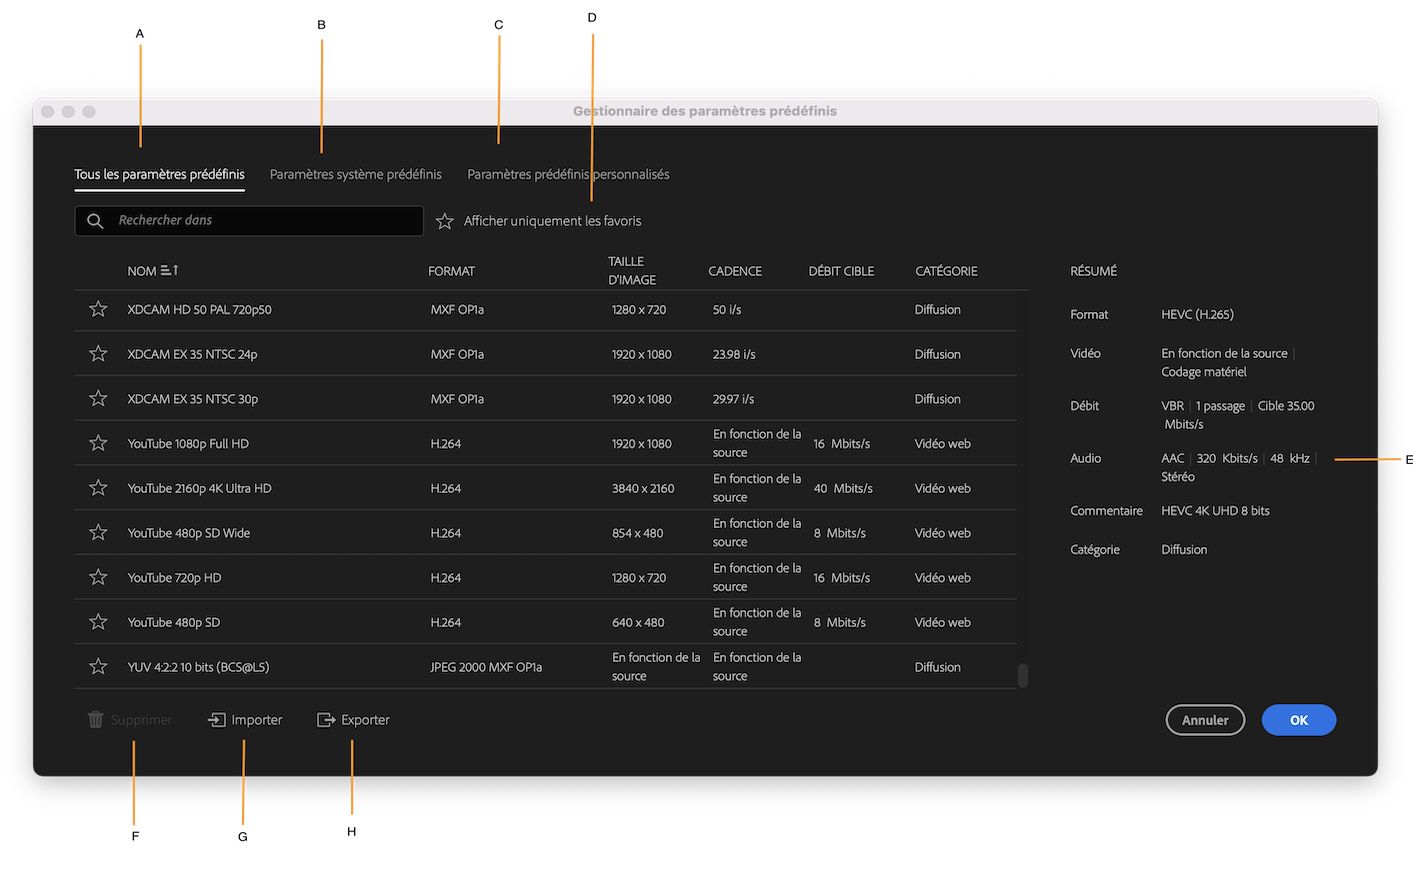Favorite the YouTube 1080p Full HD preset
Viewport: 1413px width, 871px height.
[98, 443]
